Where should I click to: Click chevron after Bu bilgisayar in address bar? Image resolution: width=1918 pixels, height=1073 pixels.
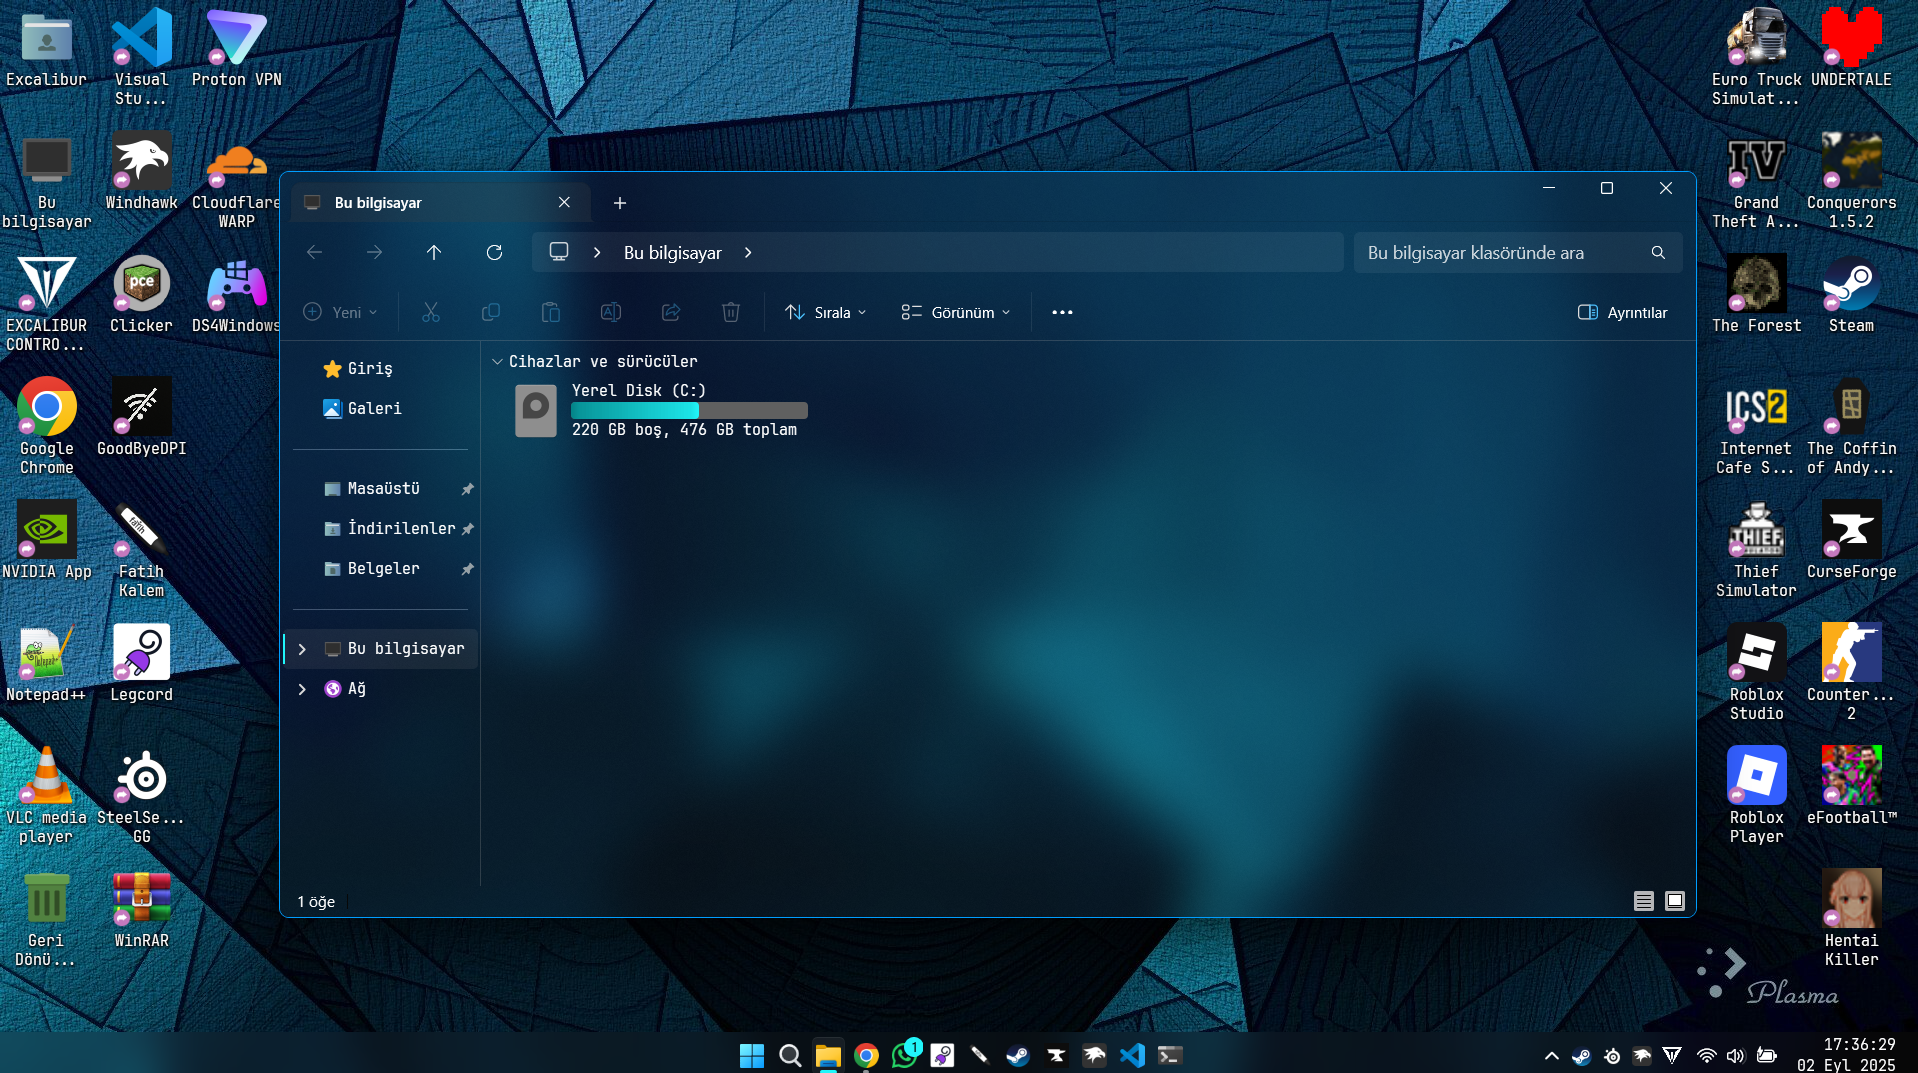[748, 252]
